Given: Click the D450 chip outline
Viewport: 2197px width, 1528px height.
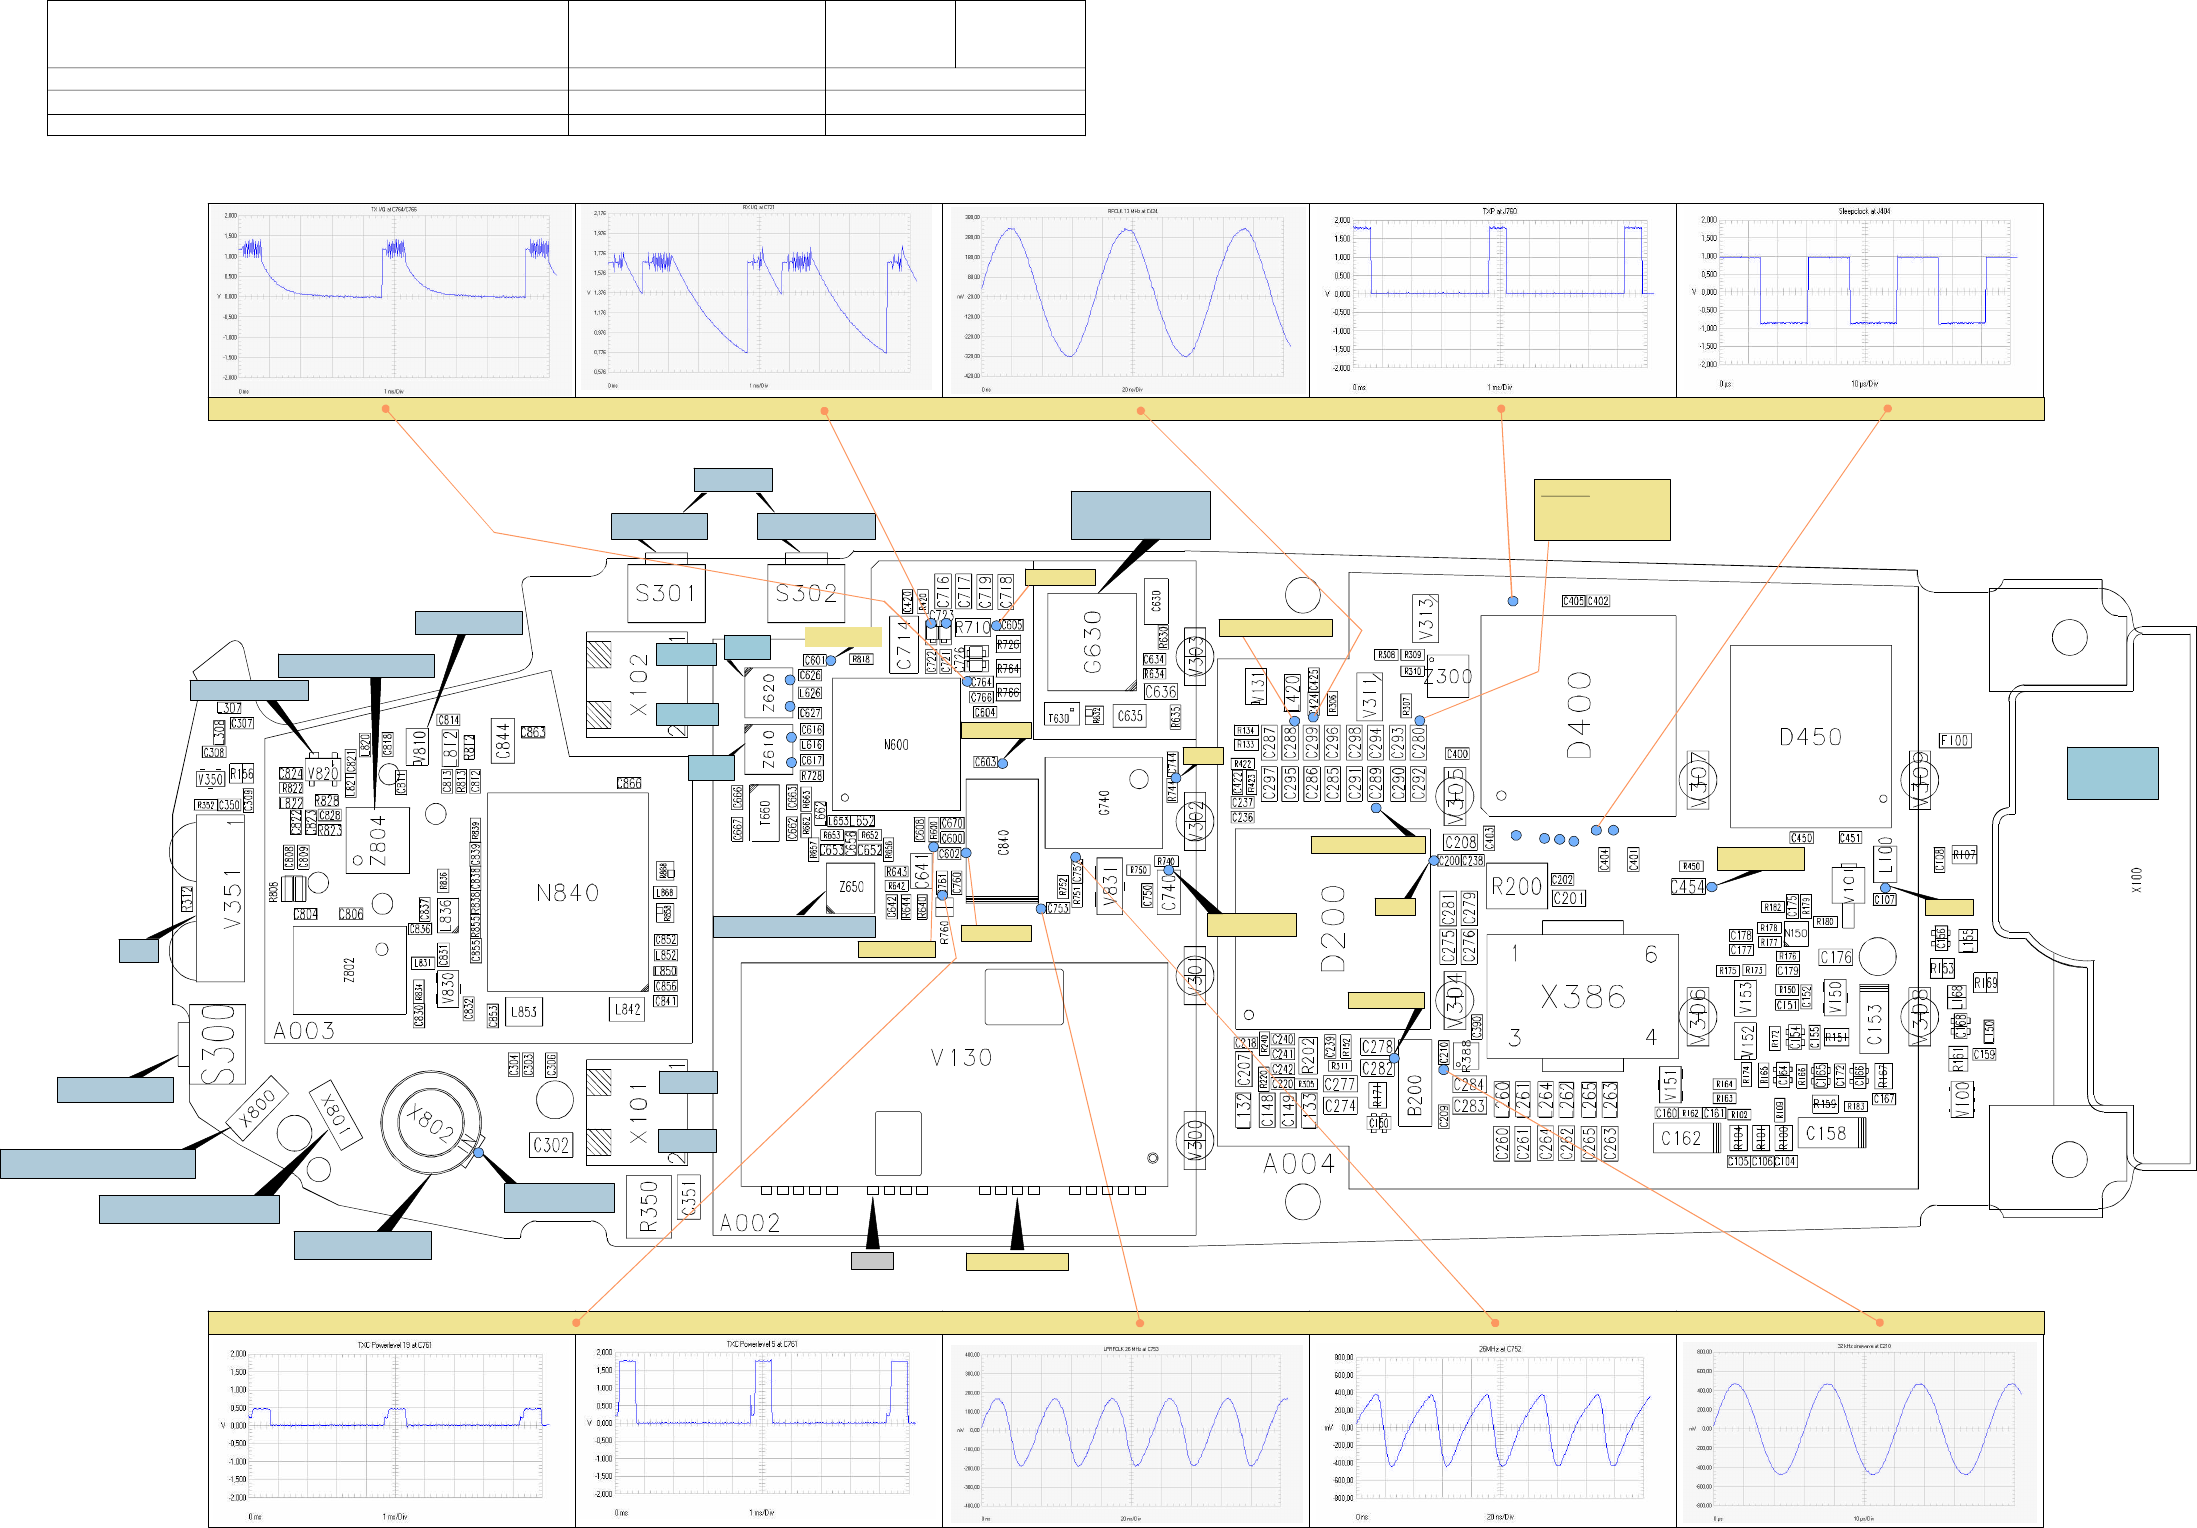Looking at the screenshot, I should pos(1810,737).
